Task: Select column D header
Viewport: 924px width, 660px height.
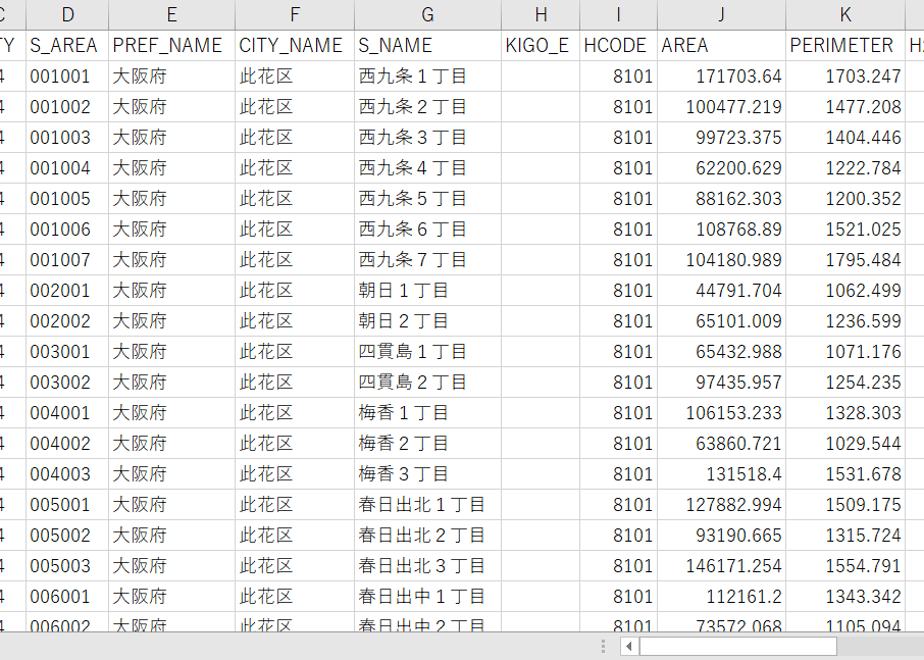Action: pyautogui.click(x=68, y=15)
